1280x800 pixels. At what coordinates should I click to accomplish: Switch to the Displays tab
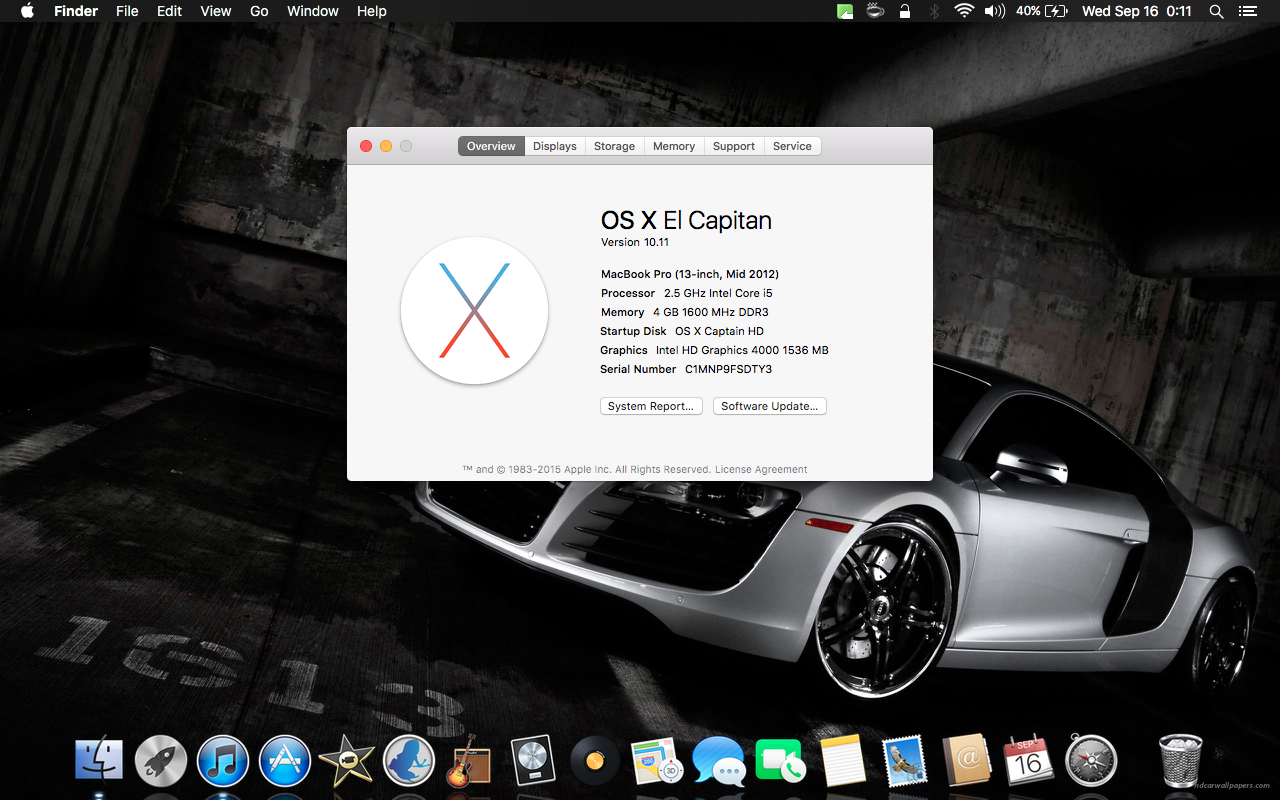555,146
